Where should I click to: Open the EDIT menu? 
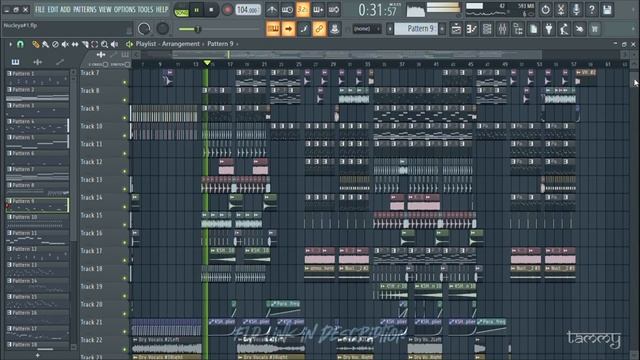53,9
